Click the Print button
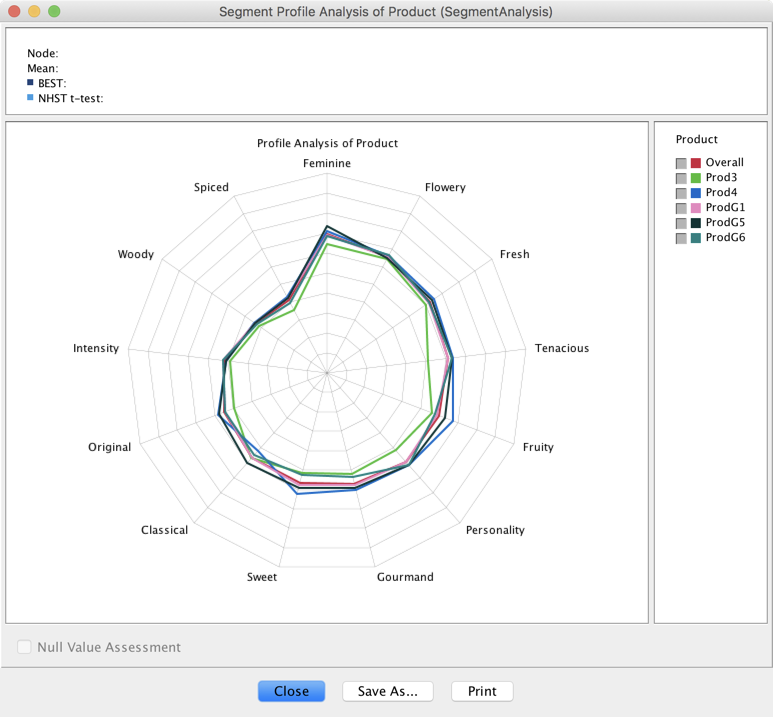 click(x=482, y=691)
